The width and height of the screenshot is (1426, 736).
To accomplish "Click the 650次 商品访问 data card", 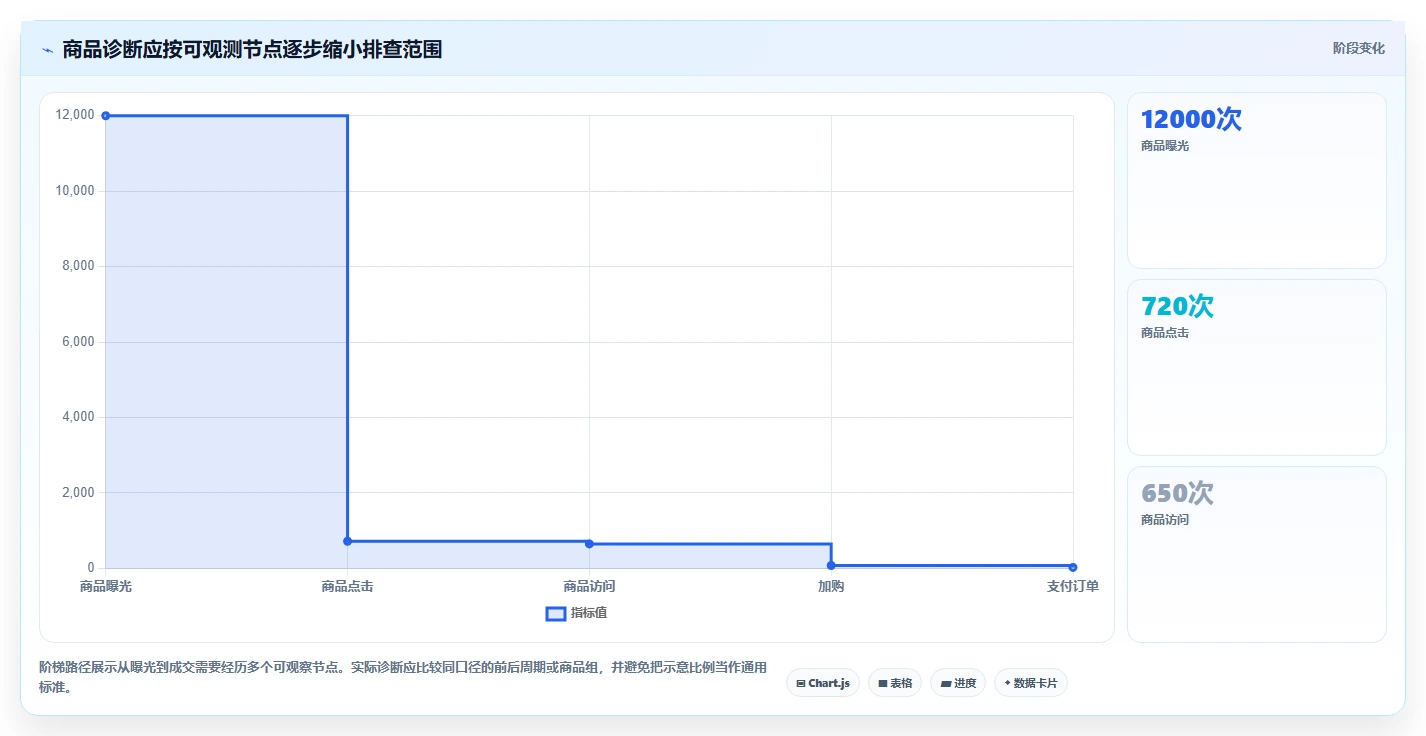I will [1257, 554].
